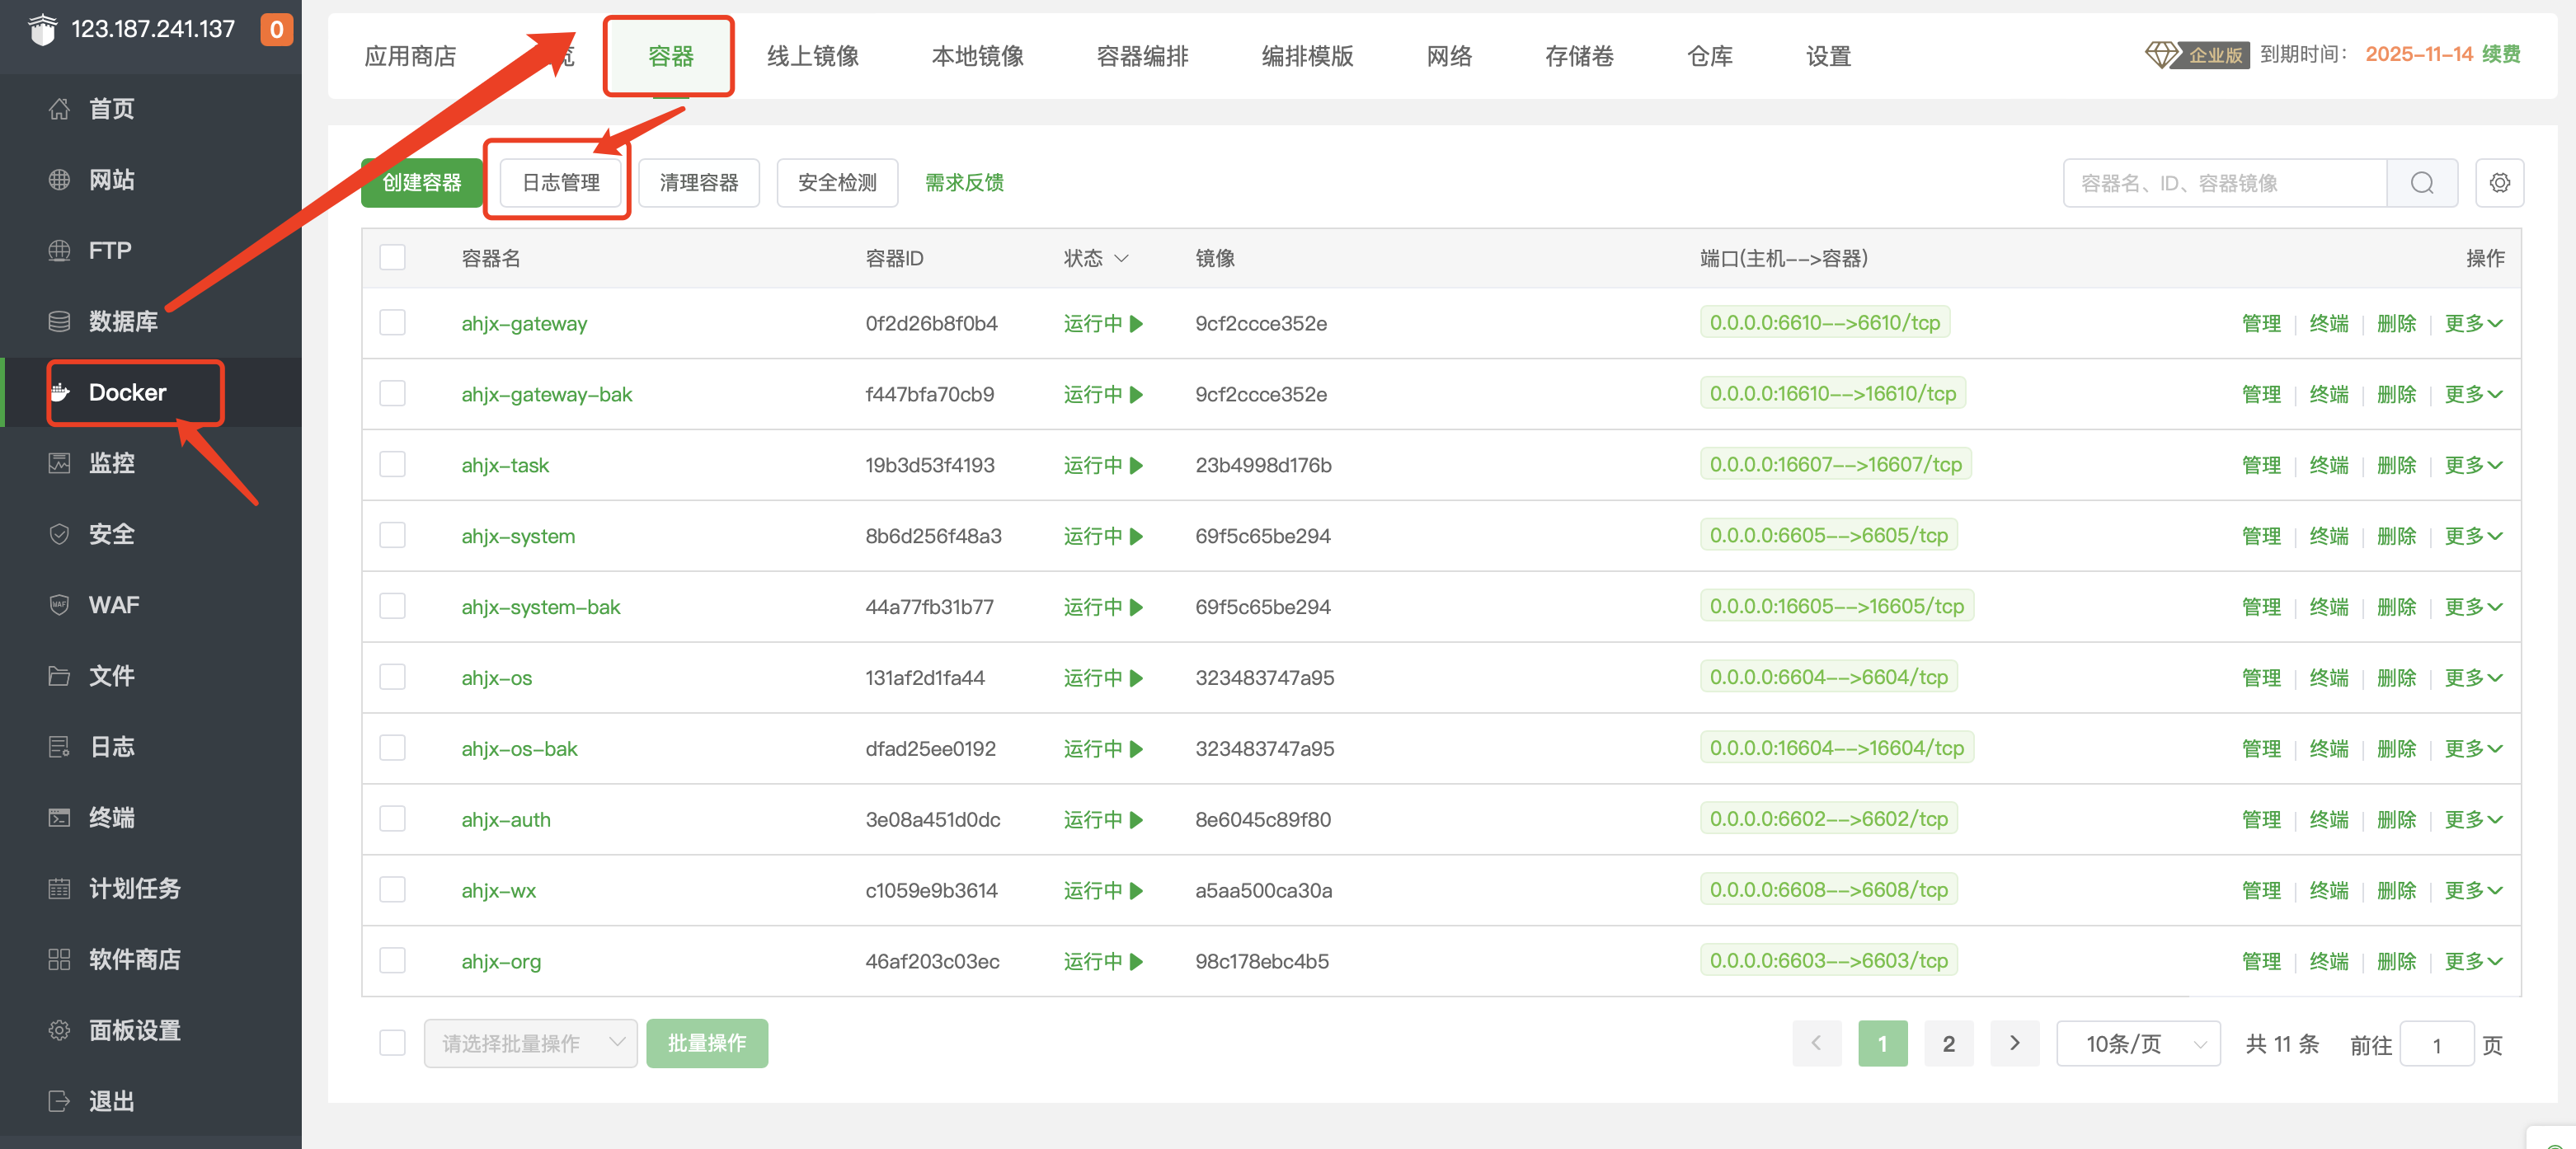Switch to the 本地镜像 tab
The width and height of the screenshot is (2576, 1149).
pos(977,57)
